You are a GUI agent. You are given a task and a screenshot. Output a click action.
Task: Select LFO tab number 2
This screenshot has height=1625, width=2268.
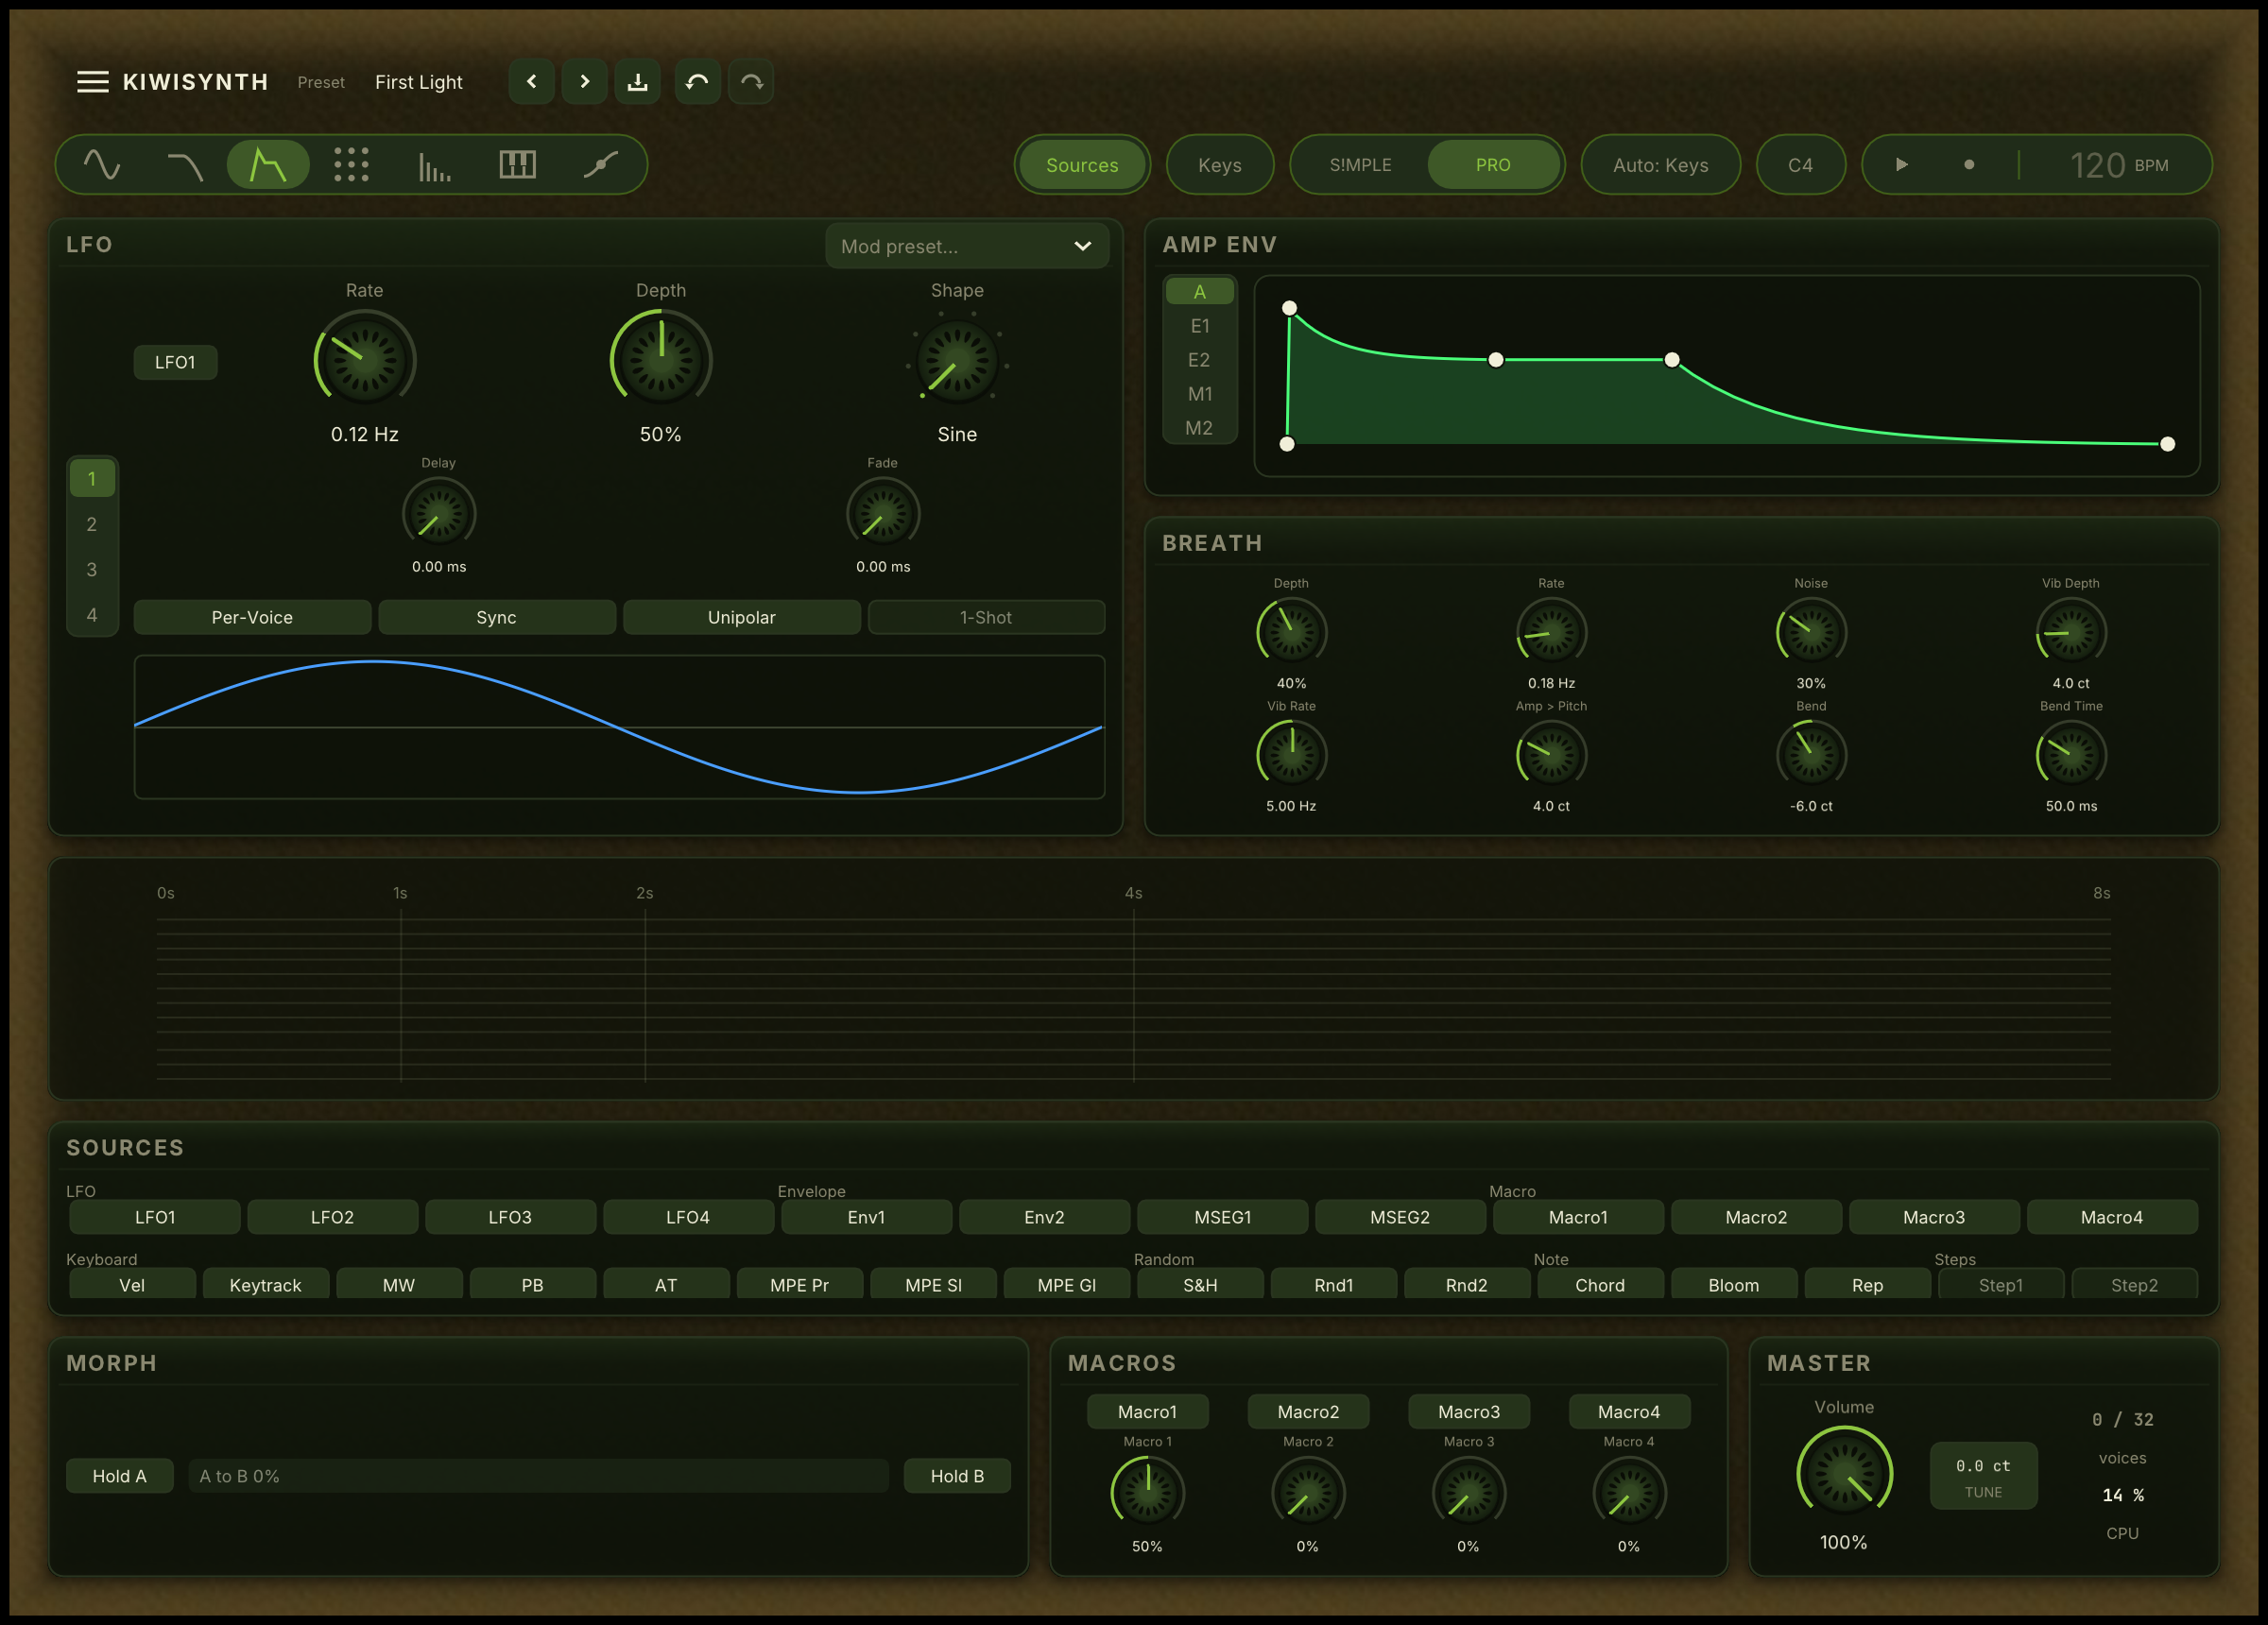point(92,524)
